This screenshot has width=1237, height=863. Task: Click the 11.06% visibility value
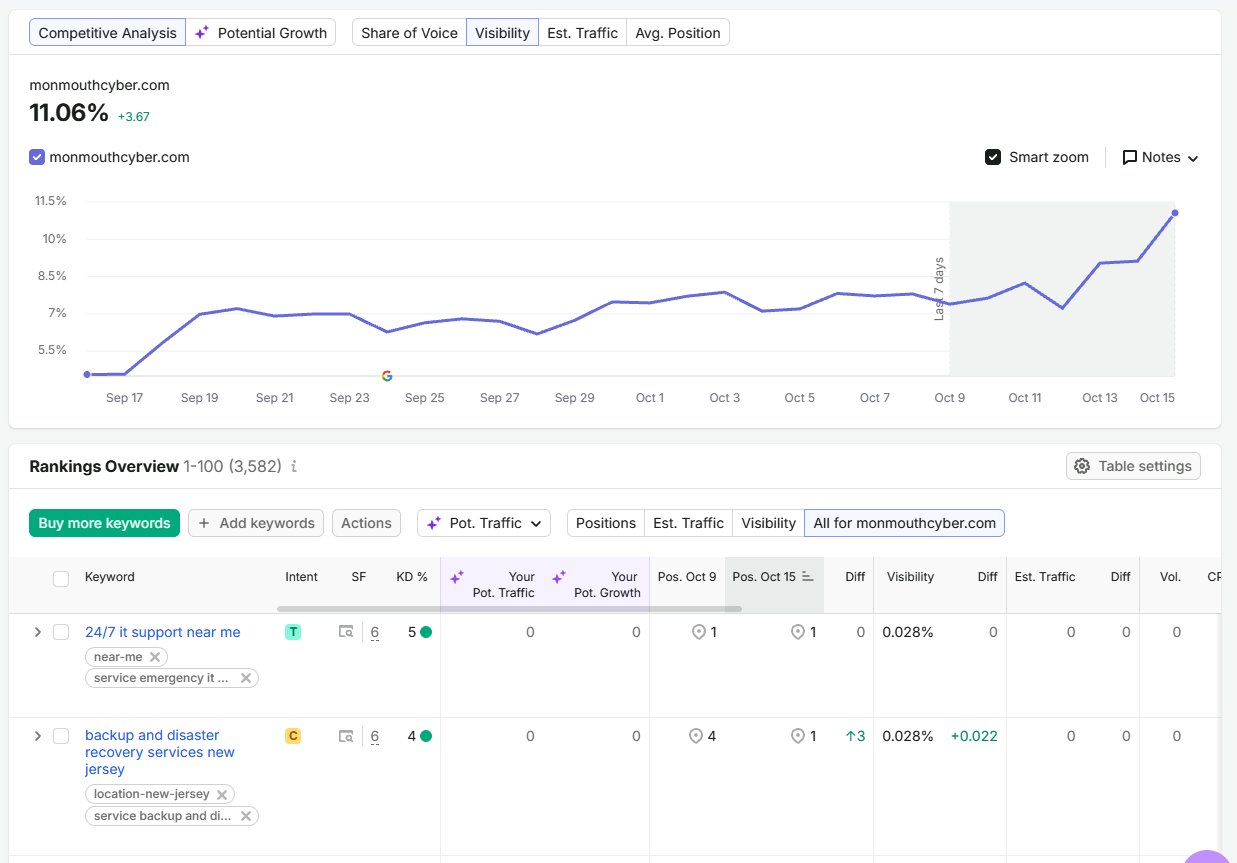[x=69, y=113]
